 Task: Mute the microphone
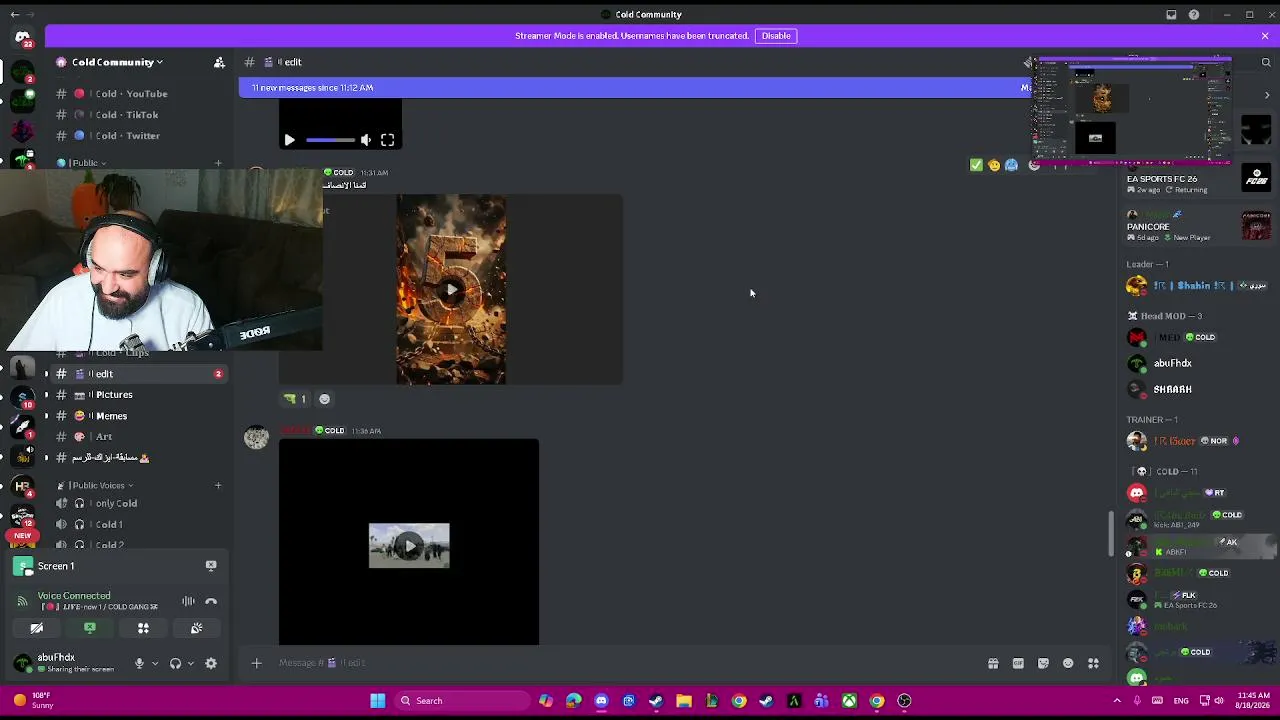pos(139,663)
